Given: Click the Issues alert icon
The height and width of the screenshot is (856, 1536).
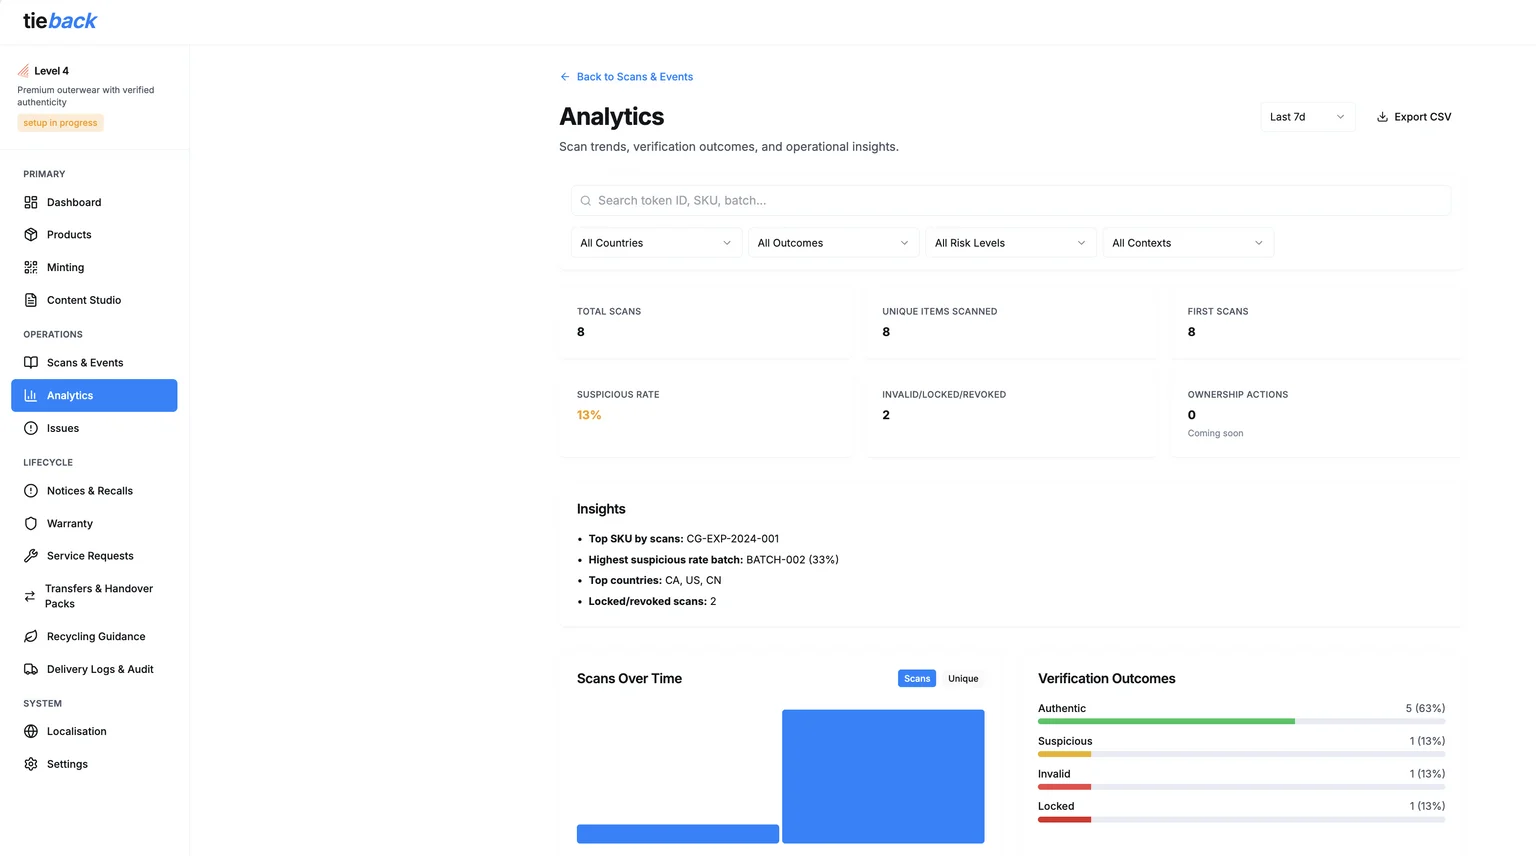Looking at the screenshot, I should pos(31,428).
